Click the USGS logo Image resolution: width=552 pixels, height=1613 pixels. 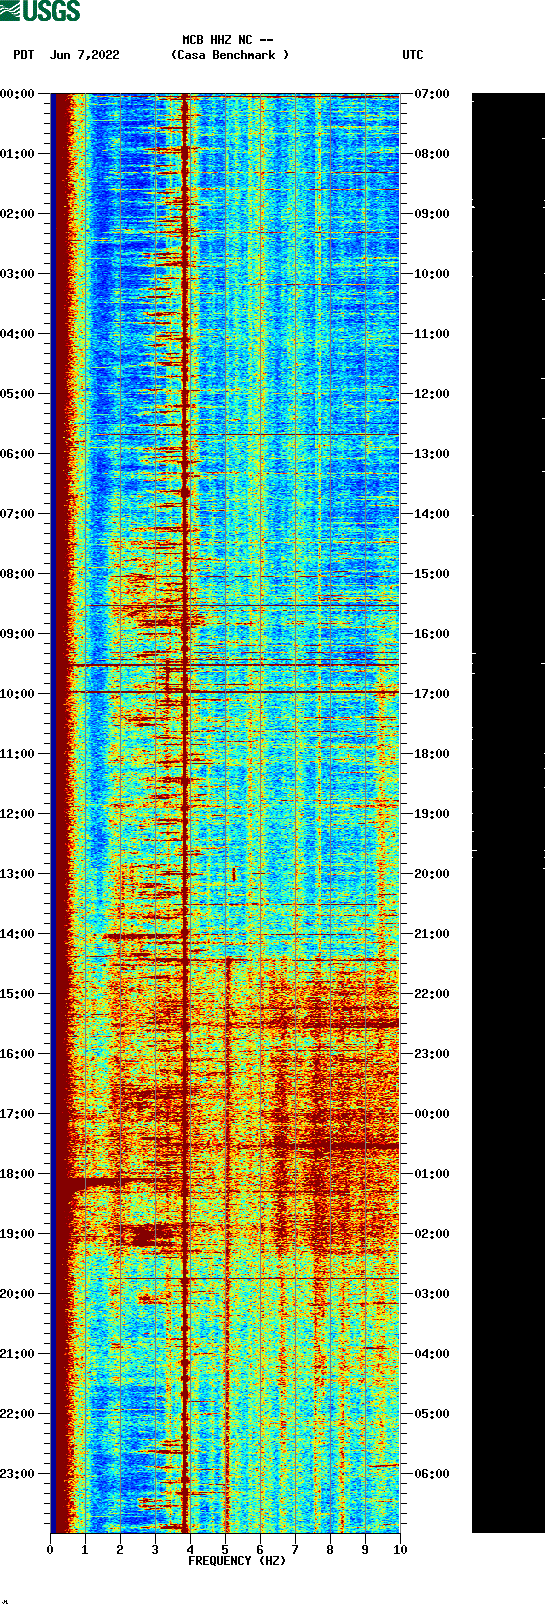click(40, 11)
